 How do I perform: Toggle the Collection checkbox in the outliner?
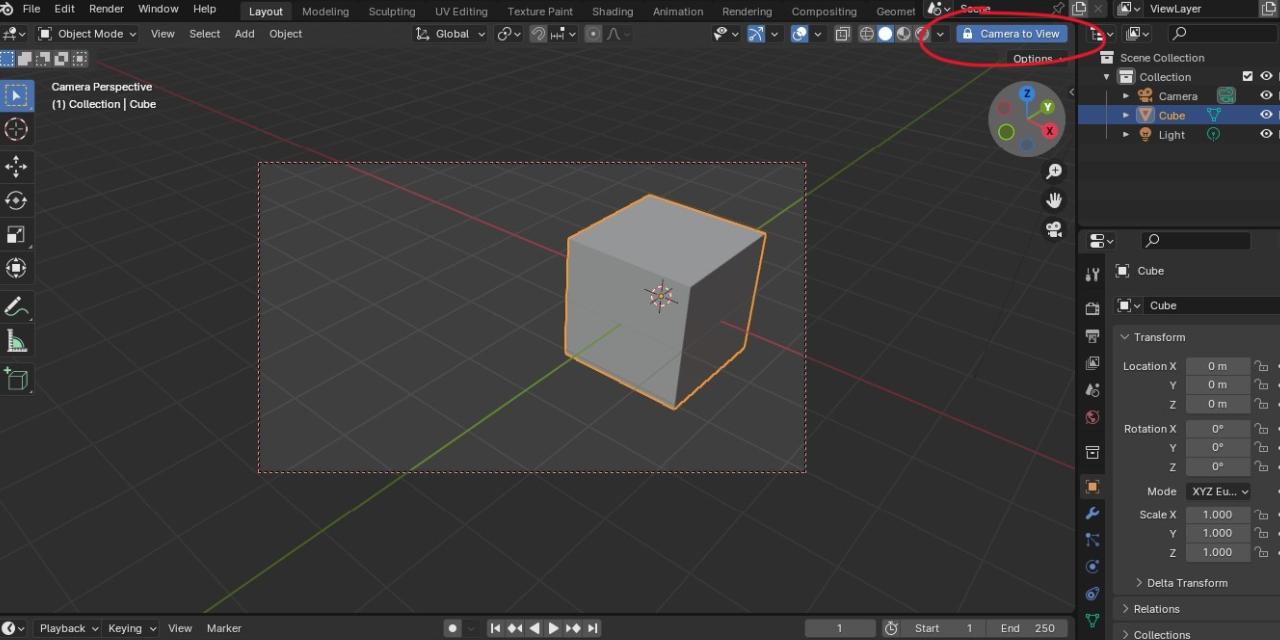tap(1248, 76)
